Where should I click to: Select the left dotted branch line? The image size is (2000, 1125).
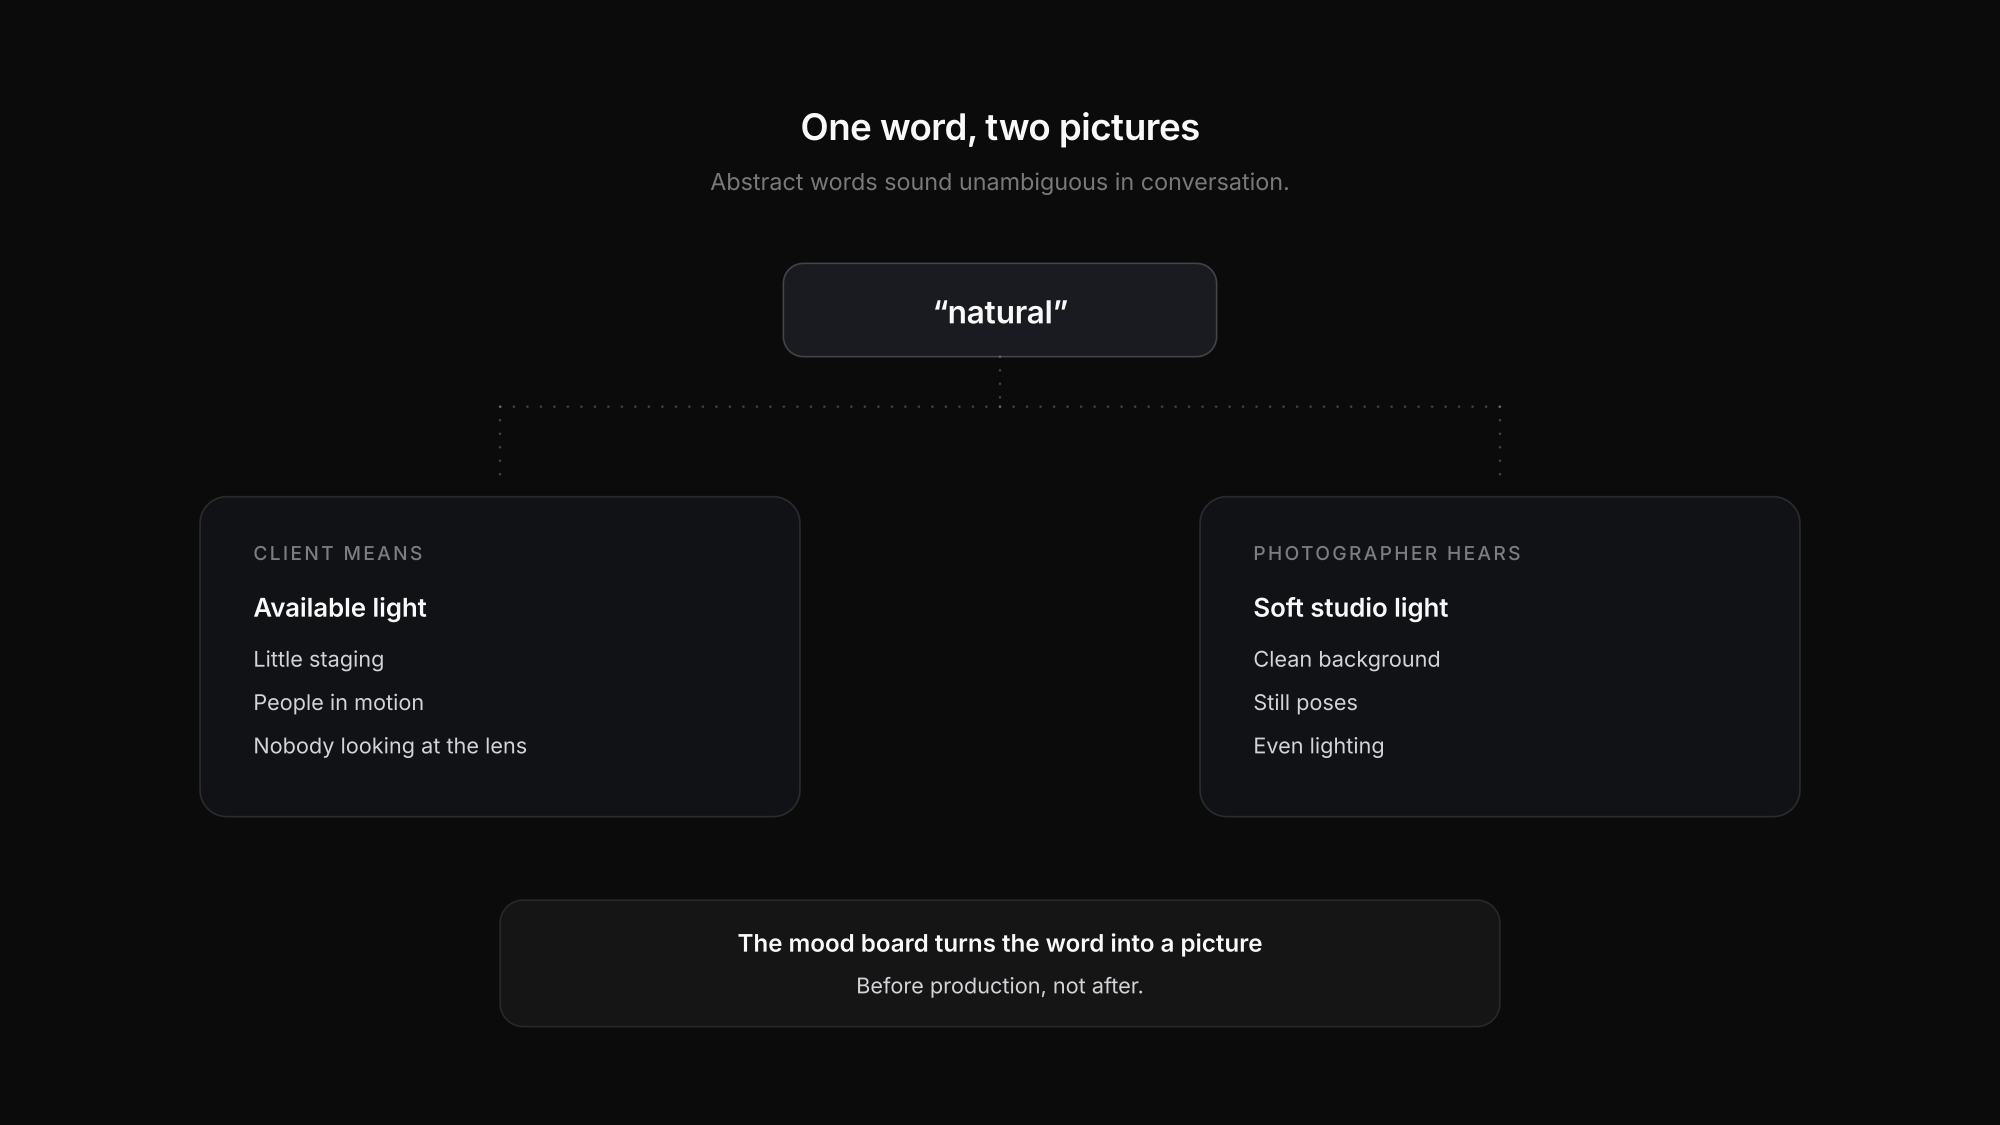(500, 440)
